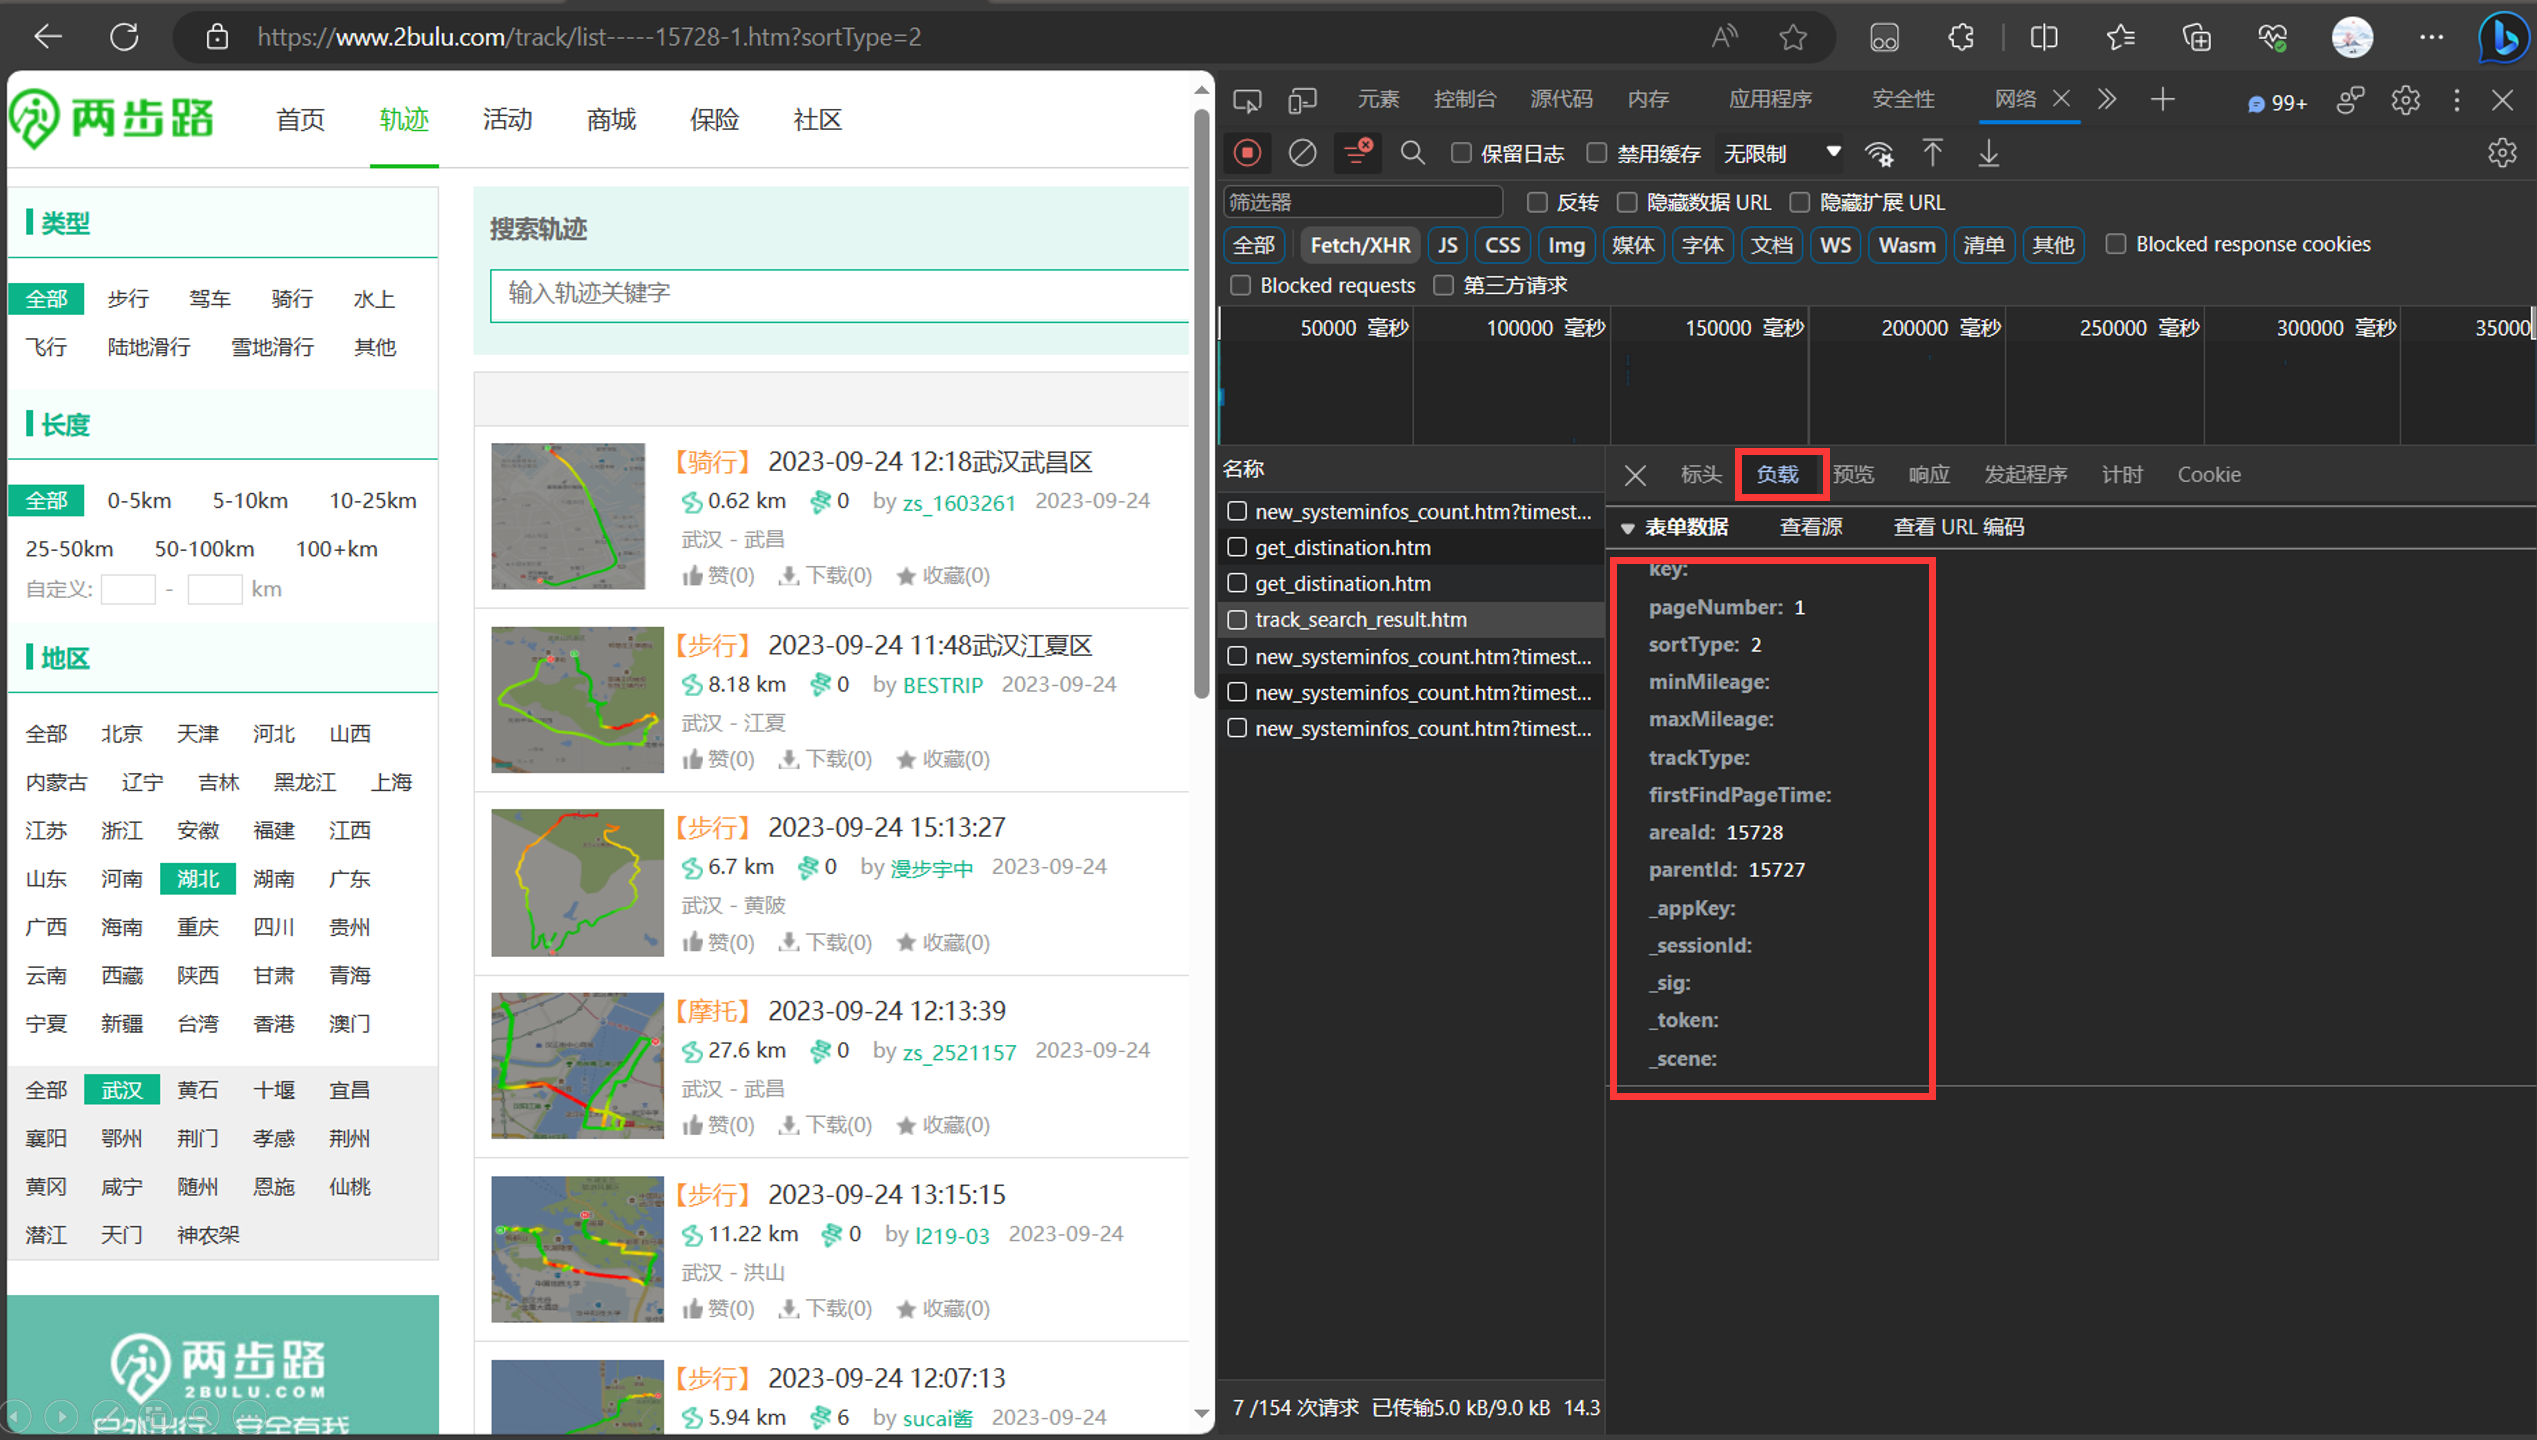
Task: Check the 禁用缓存 checkbox
Action: pos(1597,153)
